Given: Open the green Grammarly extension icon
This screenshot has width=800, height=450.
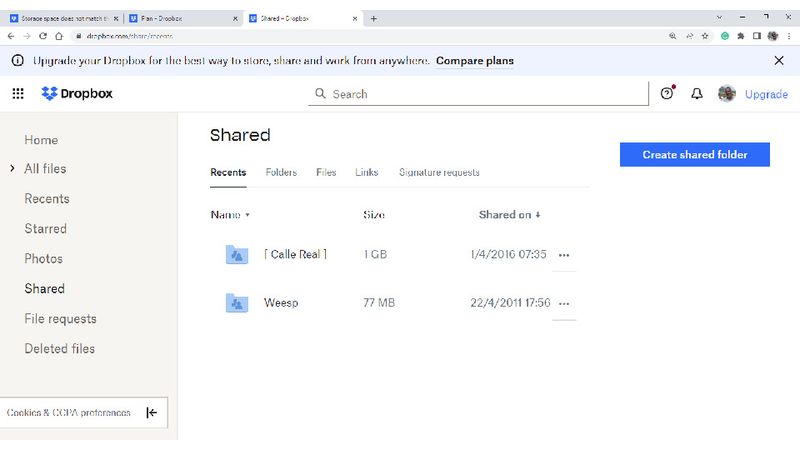Looking at the screenshot, I should 724,36.
